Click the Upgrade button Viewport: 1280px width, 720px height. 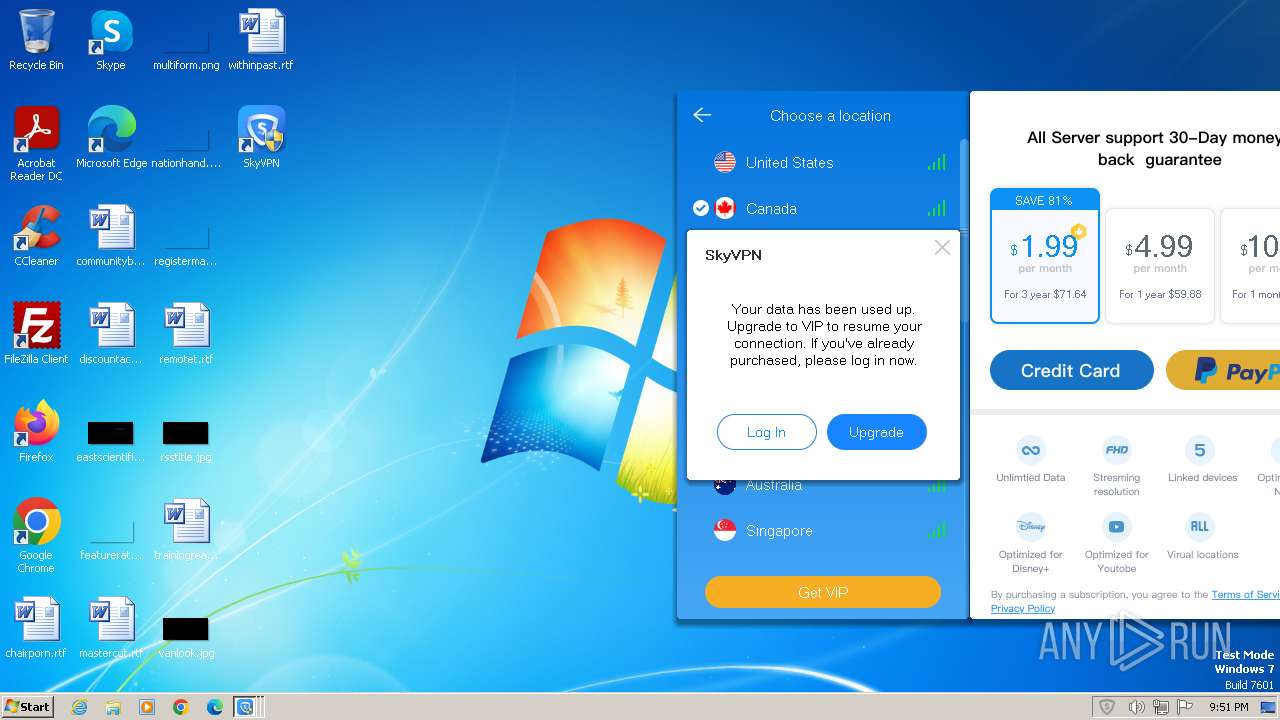point(877,432)
